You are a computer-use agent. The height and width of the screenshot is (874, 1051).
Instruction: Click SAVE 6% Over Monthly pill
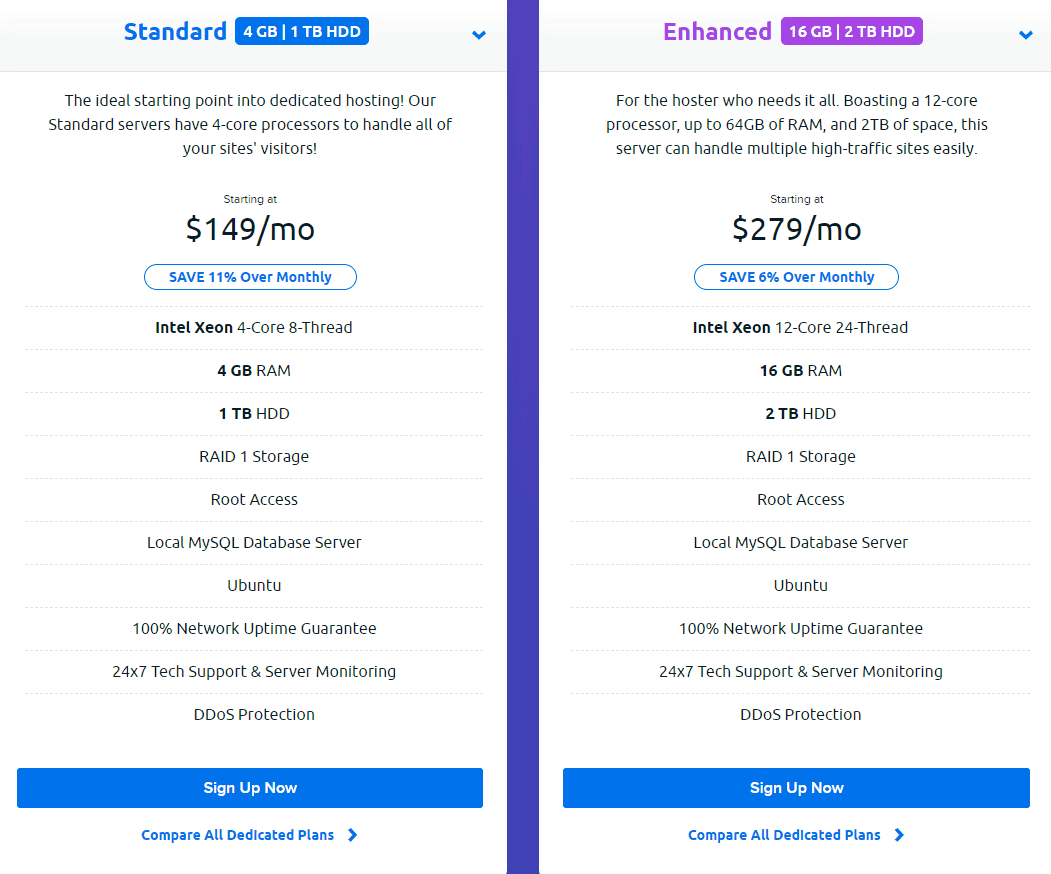click(x=796, y=277)
